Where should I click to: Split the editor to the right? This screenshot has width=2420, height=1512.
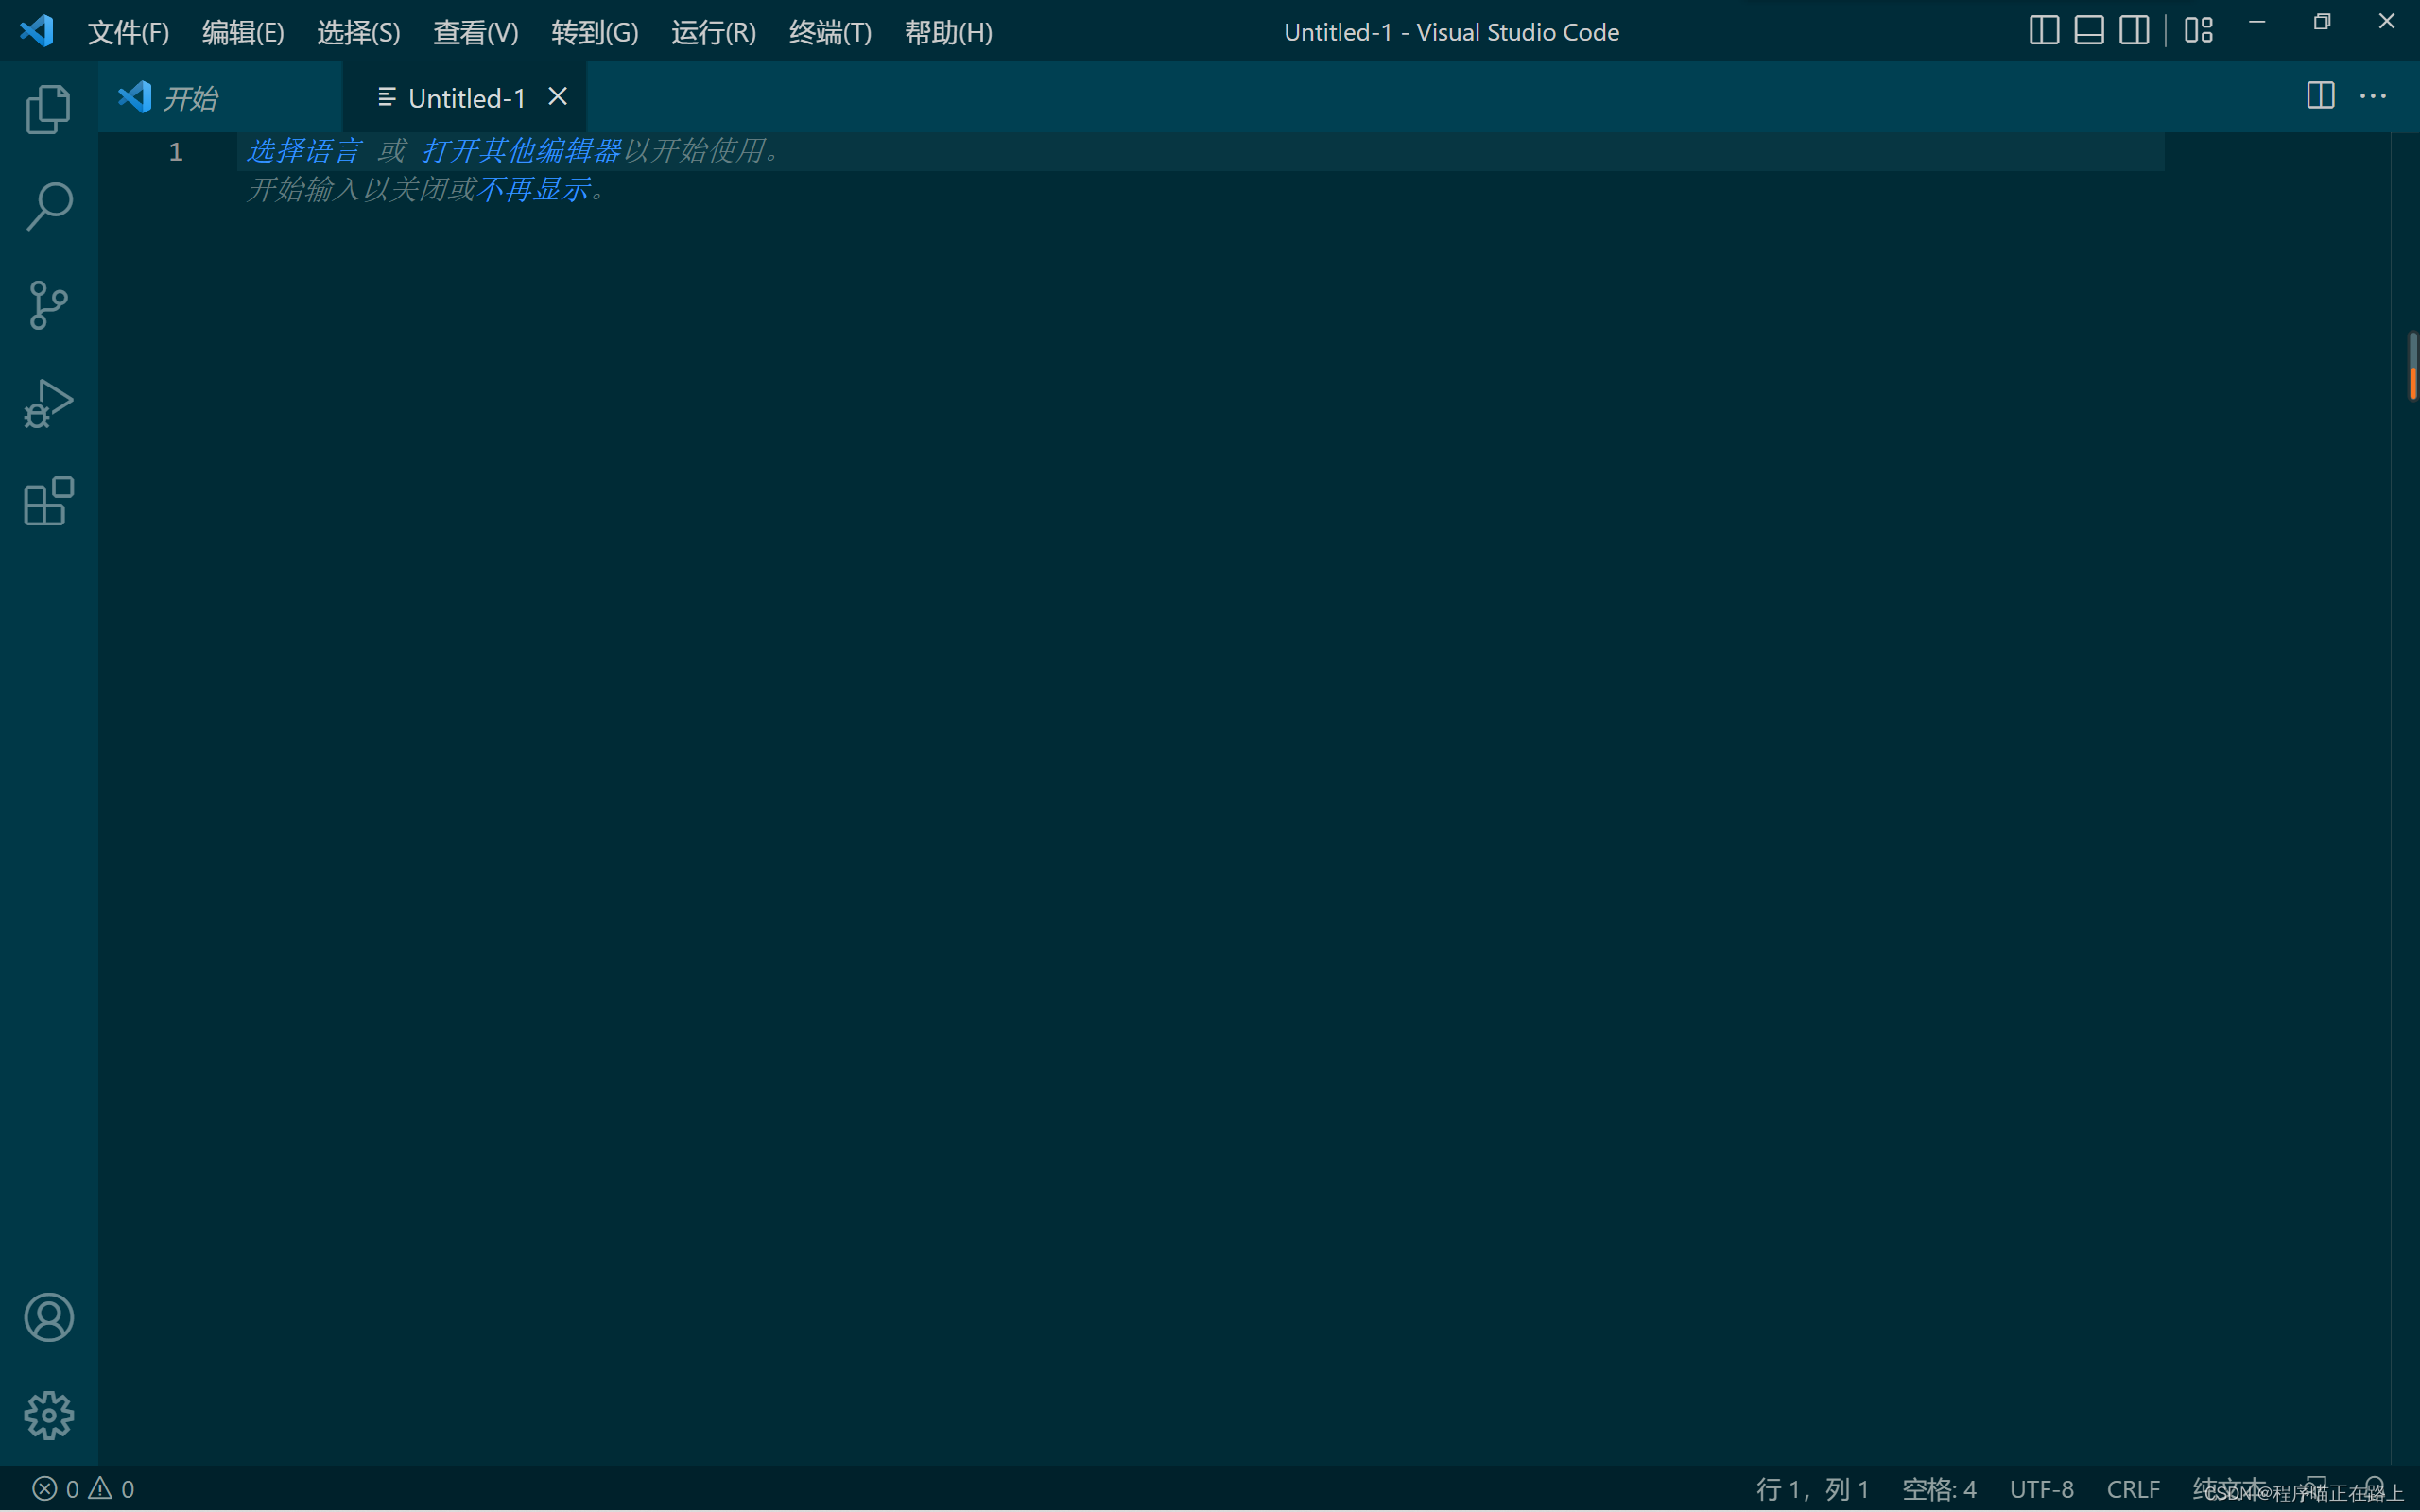coord(2320,96)
